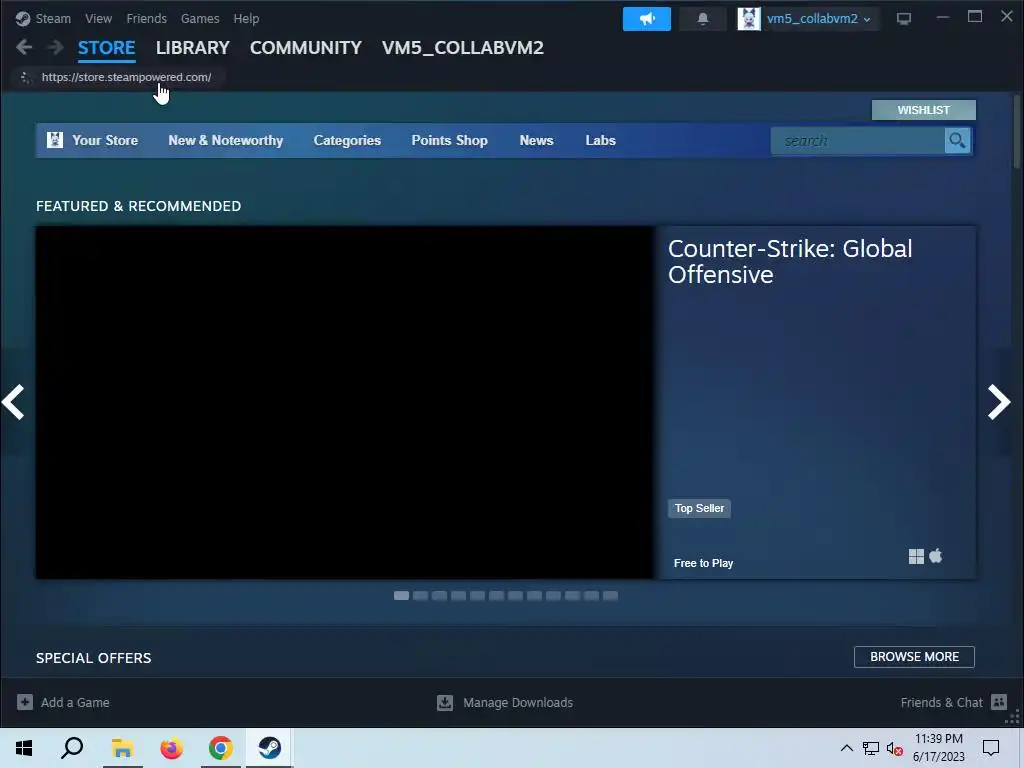Click the muted volume tray icon
This screenshot has height=768, width=1024.
895,748
